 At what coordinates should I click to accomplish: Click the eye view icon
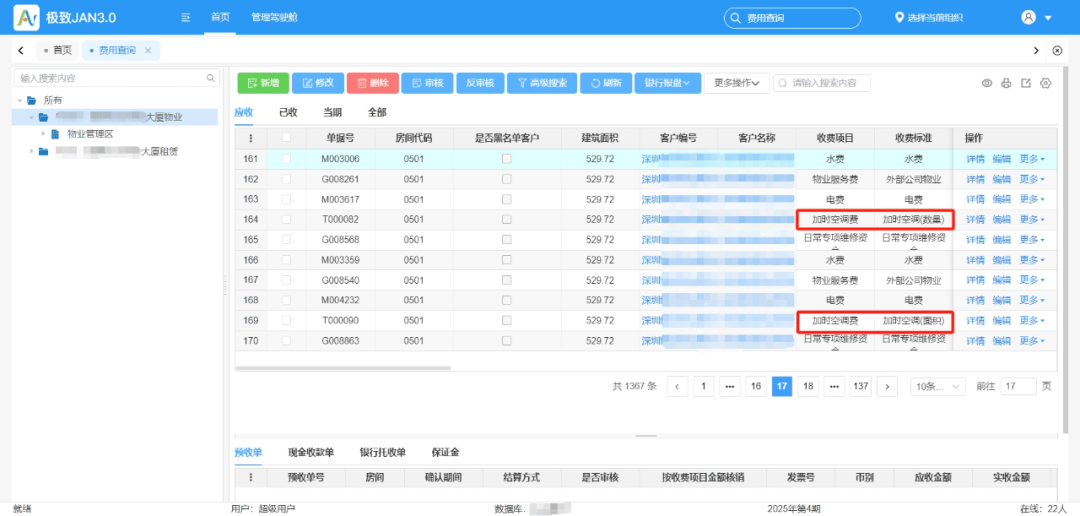point(987,83)
